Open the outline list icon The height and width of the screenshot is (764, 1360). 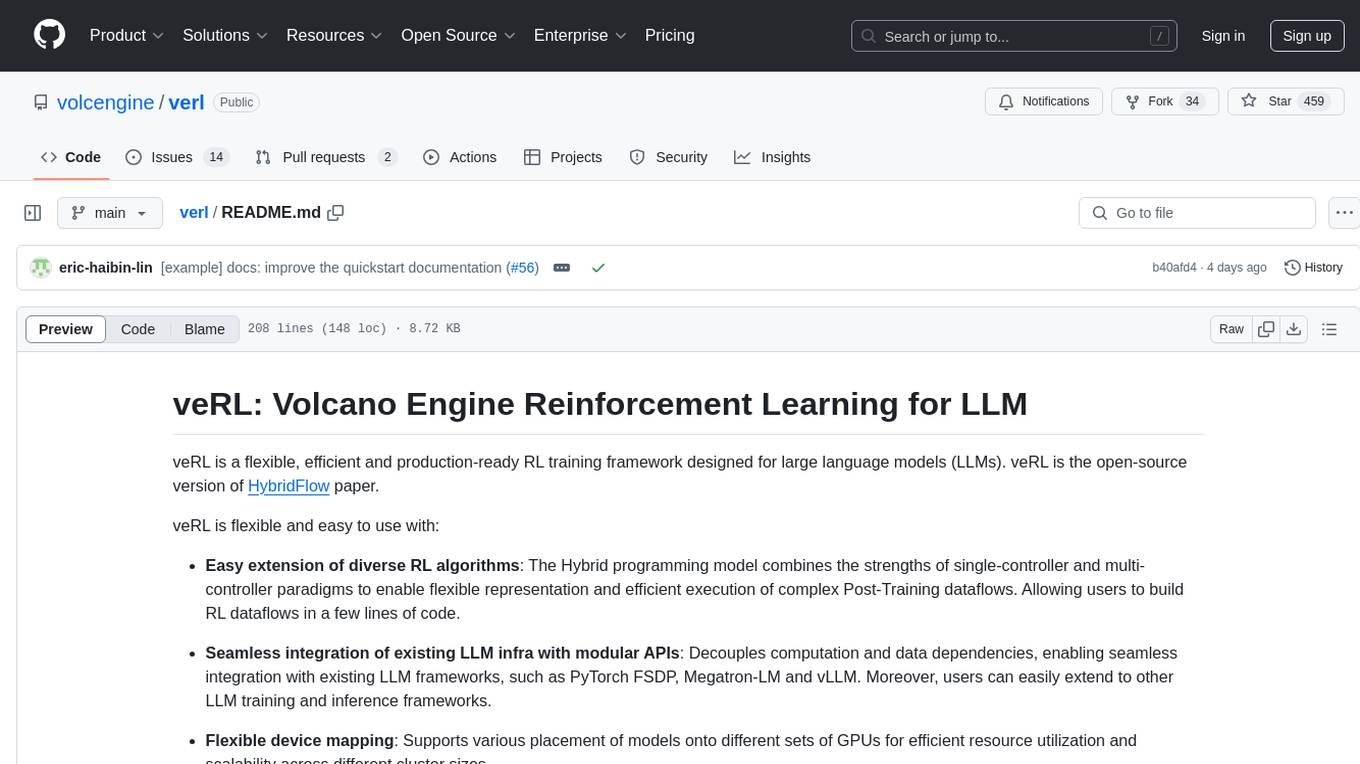click(x=1329, y=329)
